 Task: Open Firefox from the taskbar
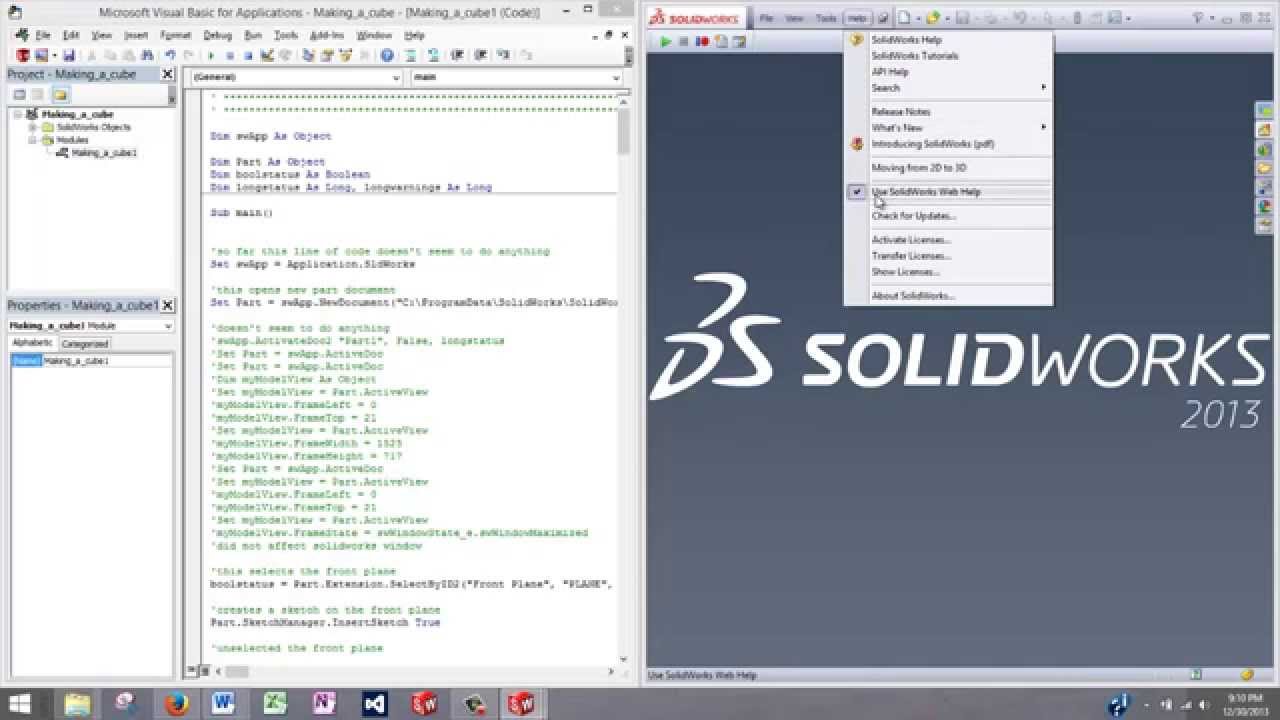coord(177,704)
